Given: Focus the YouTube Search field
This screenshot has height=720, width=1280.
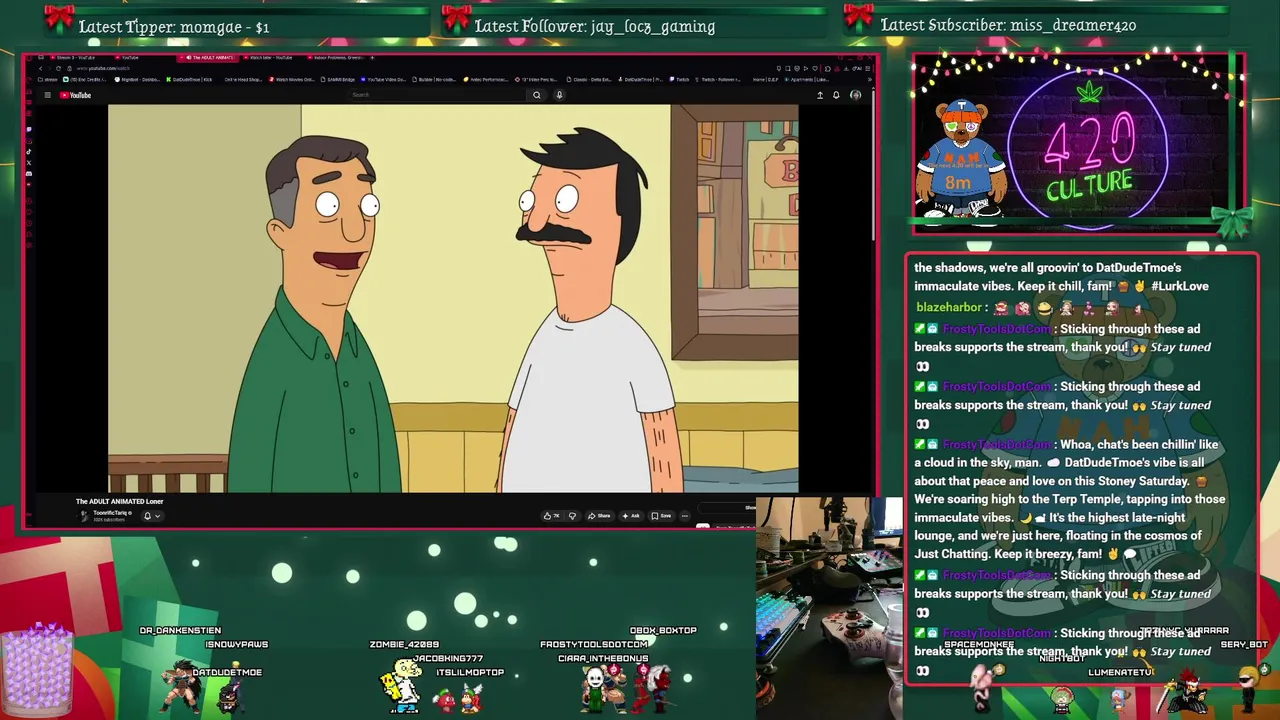Looking at the screenshot, I should (435, 95).
